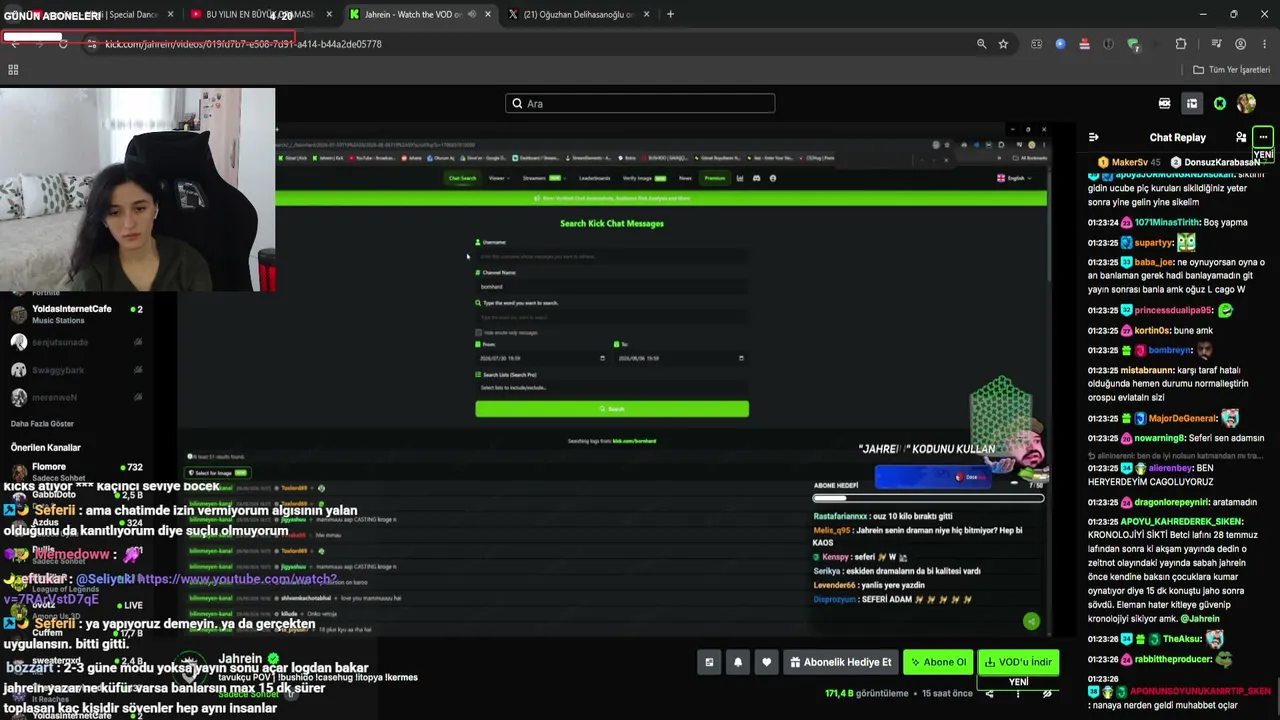
Task: Click the Jahrein streamer name below video
Action: click(239, 658)
